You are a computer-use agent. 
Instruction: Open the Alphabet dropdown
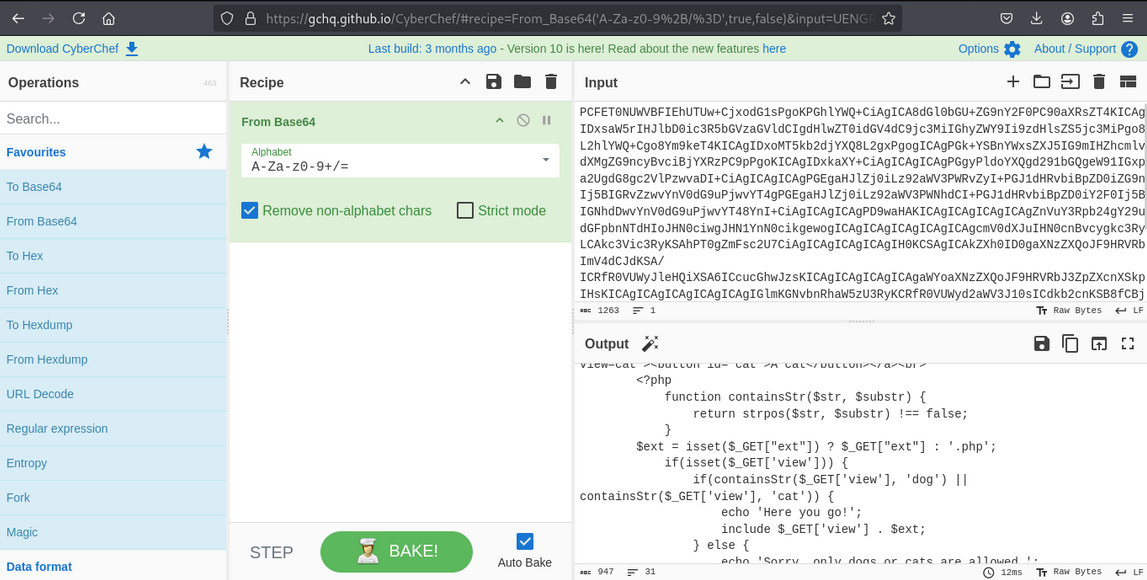click(x=546, y=160)
